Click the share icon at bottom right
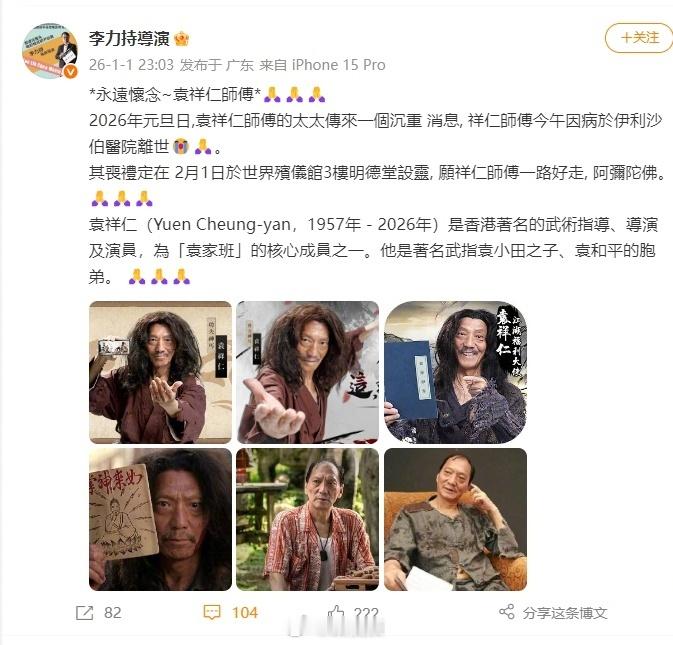 pos(507,612)
